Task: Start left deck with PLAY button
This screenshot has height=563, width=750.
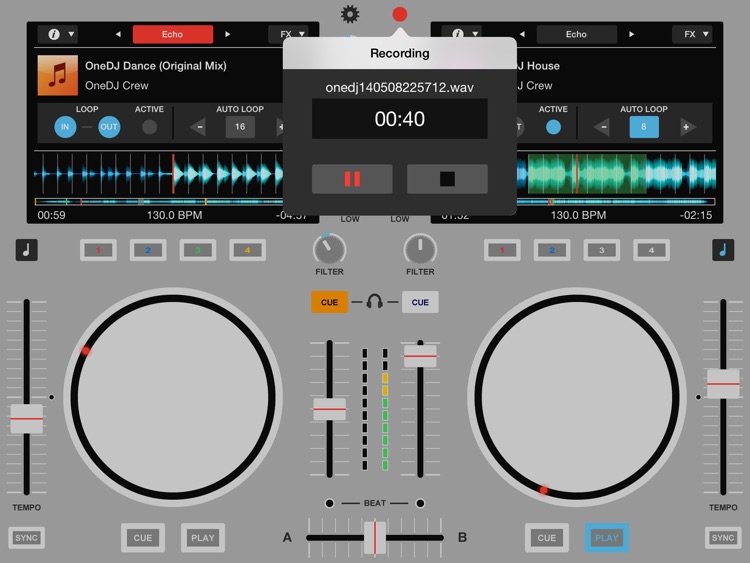Action: coord(203,538)
